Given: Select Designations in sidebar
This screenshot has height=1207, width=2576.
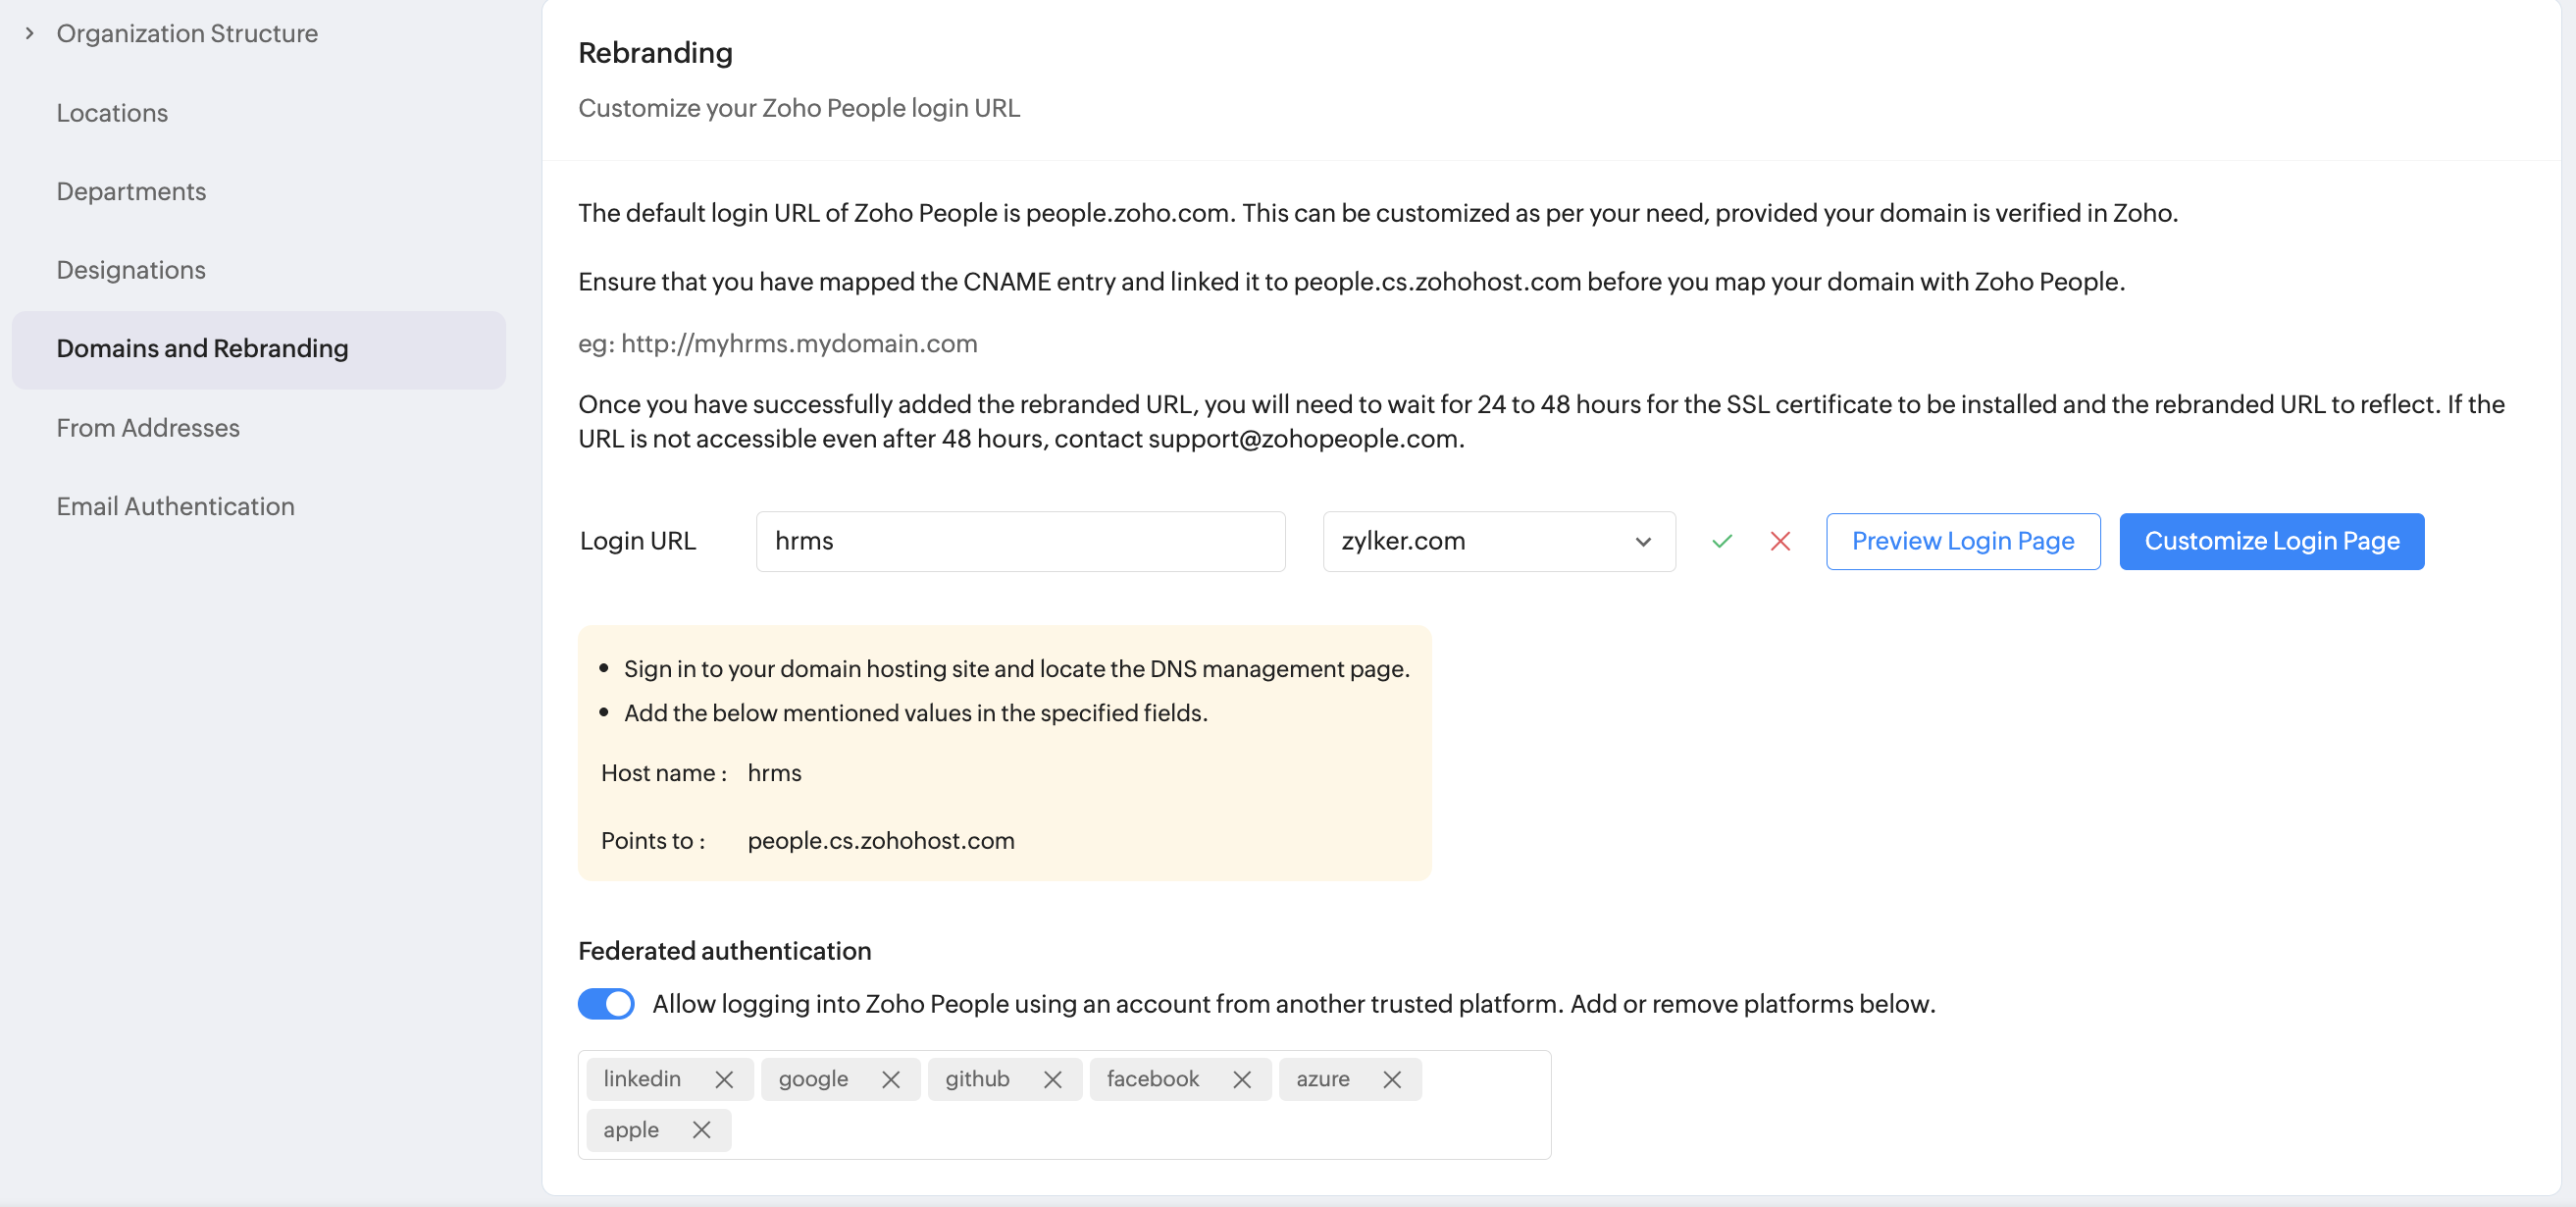Looking at the screenshot, I should pyautogui.click(x=131, y=270).
